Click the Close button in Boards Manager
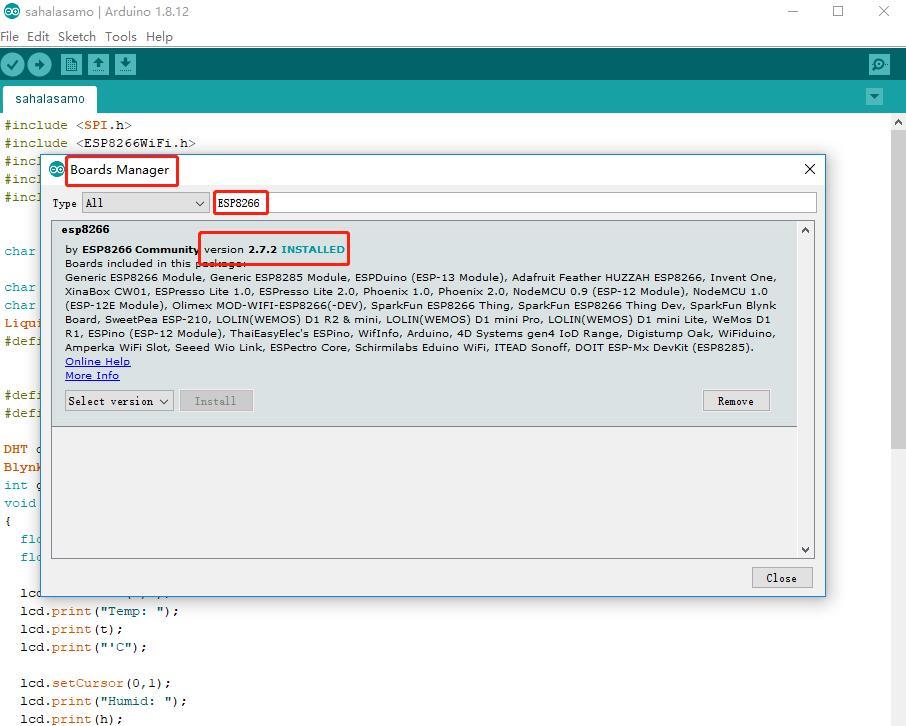Viewport: 906px width, 726px height. click(x=782, y=578)
